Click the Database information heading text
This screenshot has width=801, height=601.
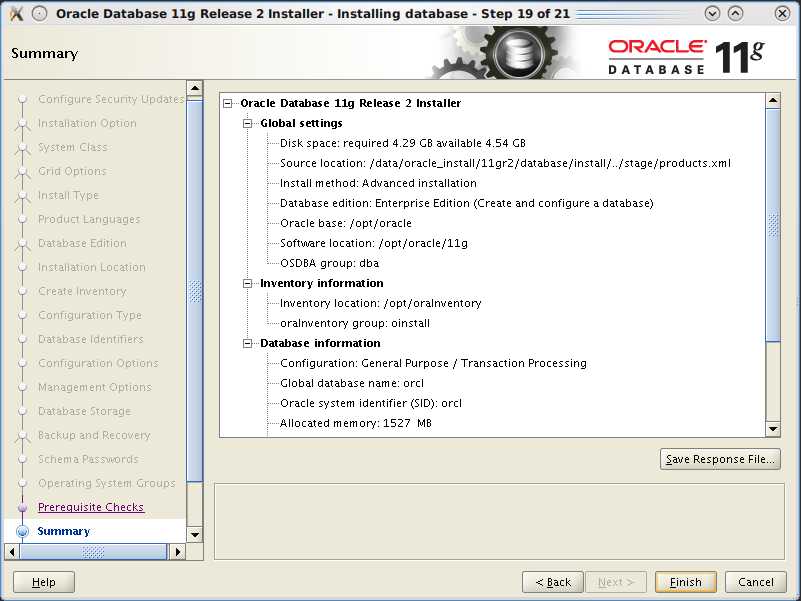point(320,343)
